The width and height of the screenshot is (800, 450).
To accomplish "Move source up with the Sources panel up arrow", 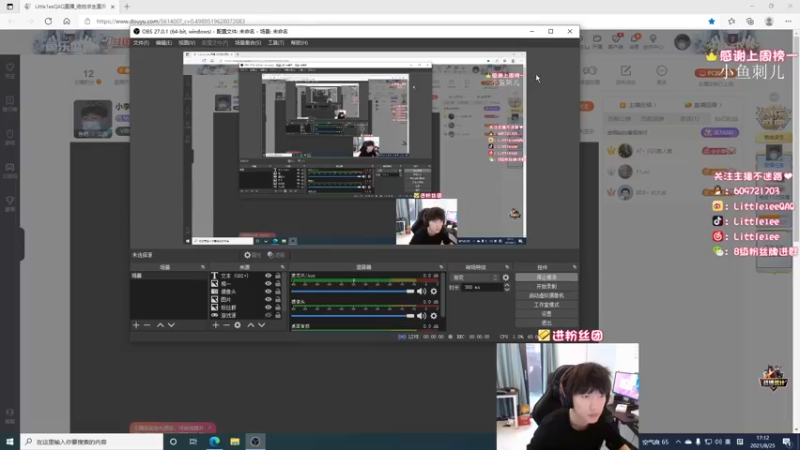I will pyautogui.click(x=251, y=325).
